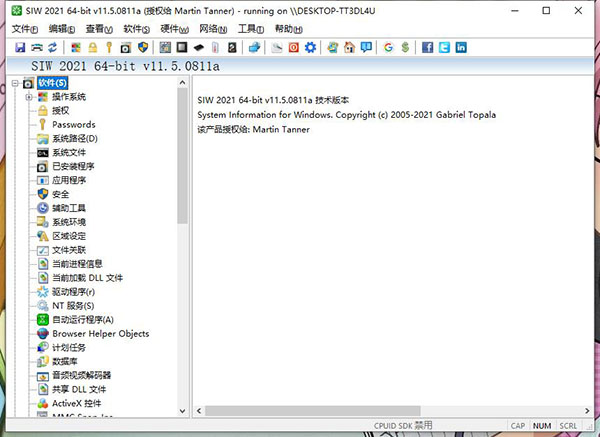Click the horizontal scrollbar right arrow

tap(587, 411)
